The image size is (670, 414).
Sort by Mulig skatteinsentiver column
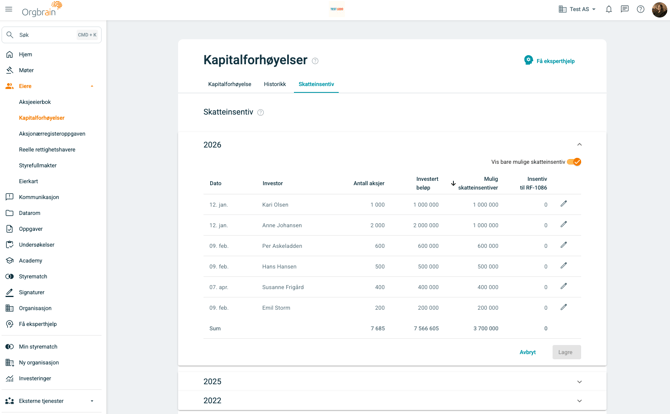(476, 183)
